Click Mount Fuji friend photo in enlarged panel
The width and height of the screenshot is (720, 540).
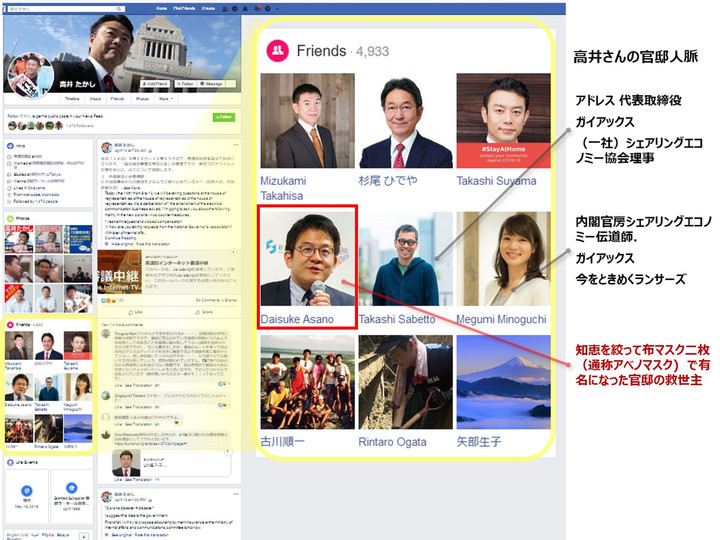click(x=503, y=382)
